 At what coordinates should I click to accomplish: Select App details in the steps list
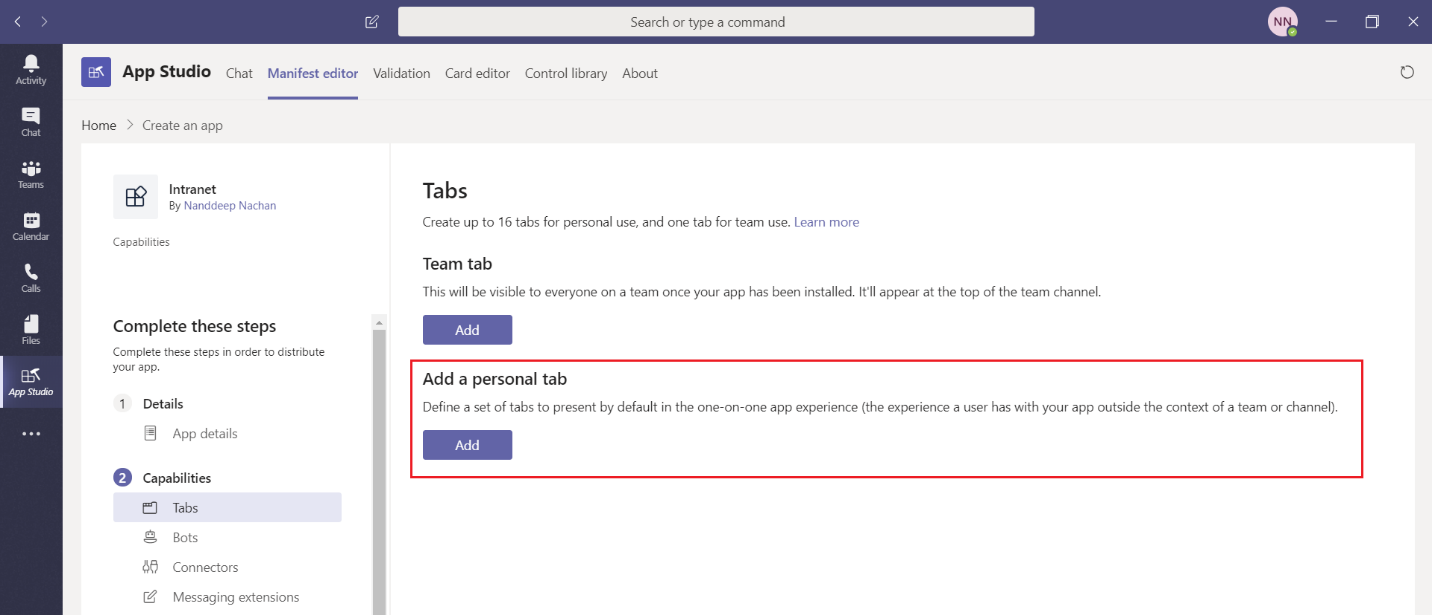tap(204, 434)
